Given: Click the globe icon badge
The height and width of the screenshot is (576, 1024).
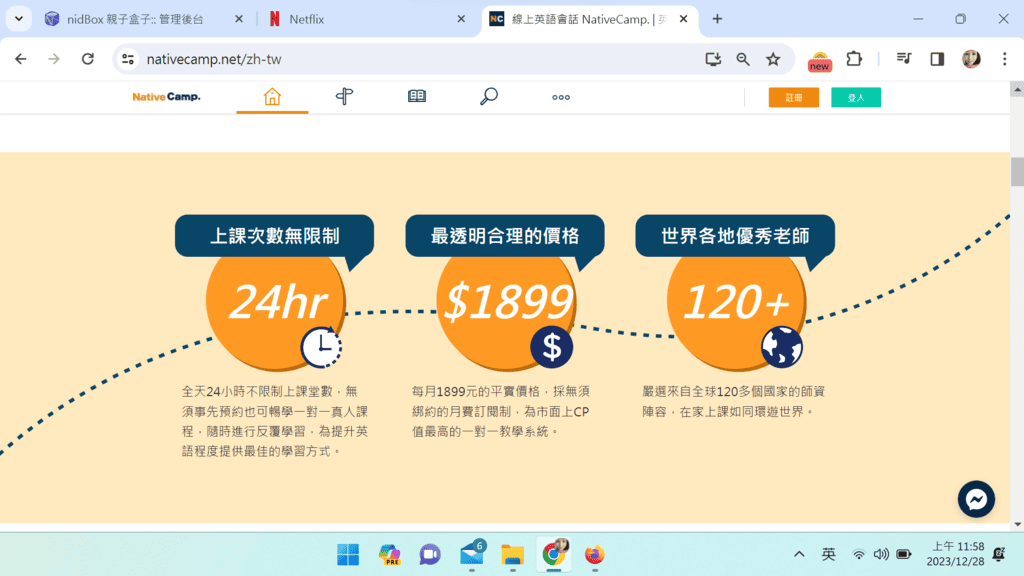Looking at the screenshot, I should coord(782,347).
